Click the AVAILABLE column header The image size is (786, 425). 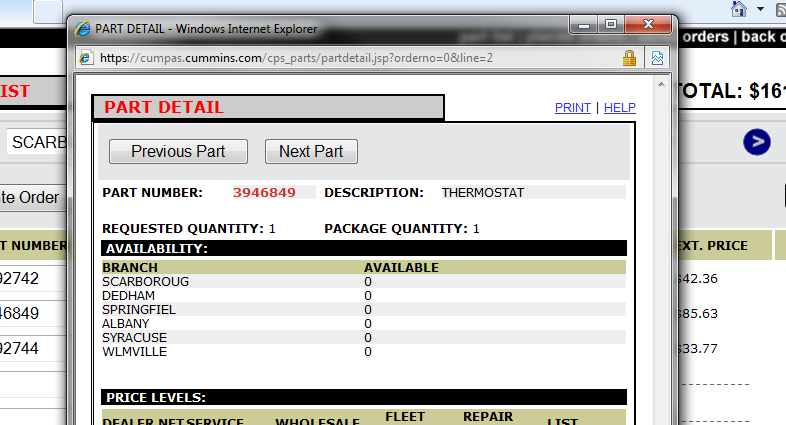pyautogui.click(x=402, y=268)
